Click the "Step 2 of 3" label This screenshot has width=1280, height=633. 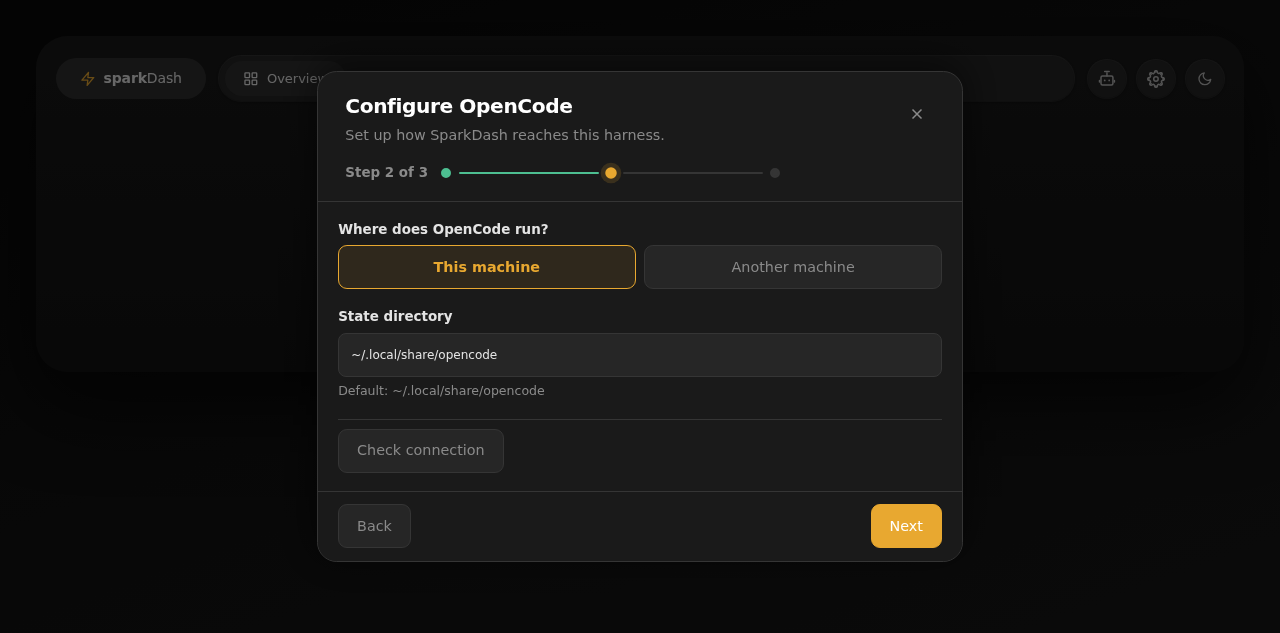[387, 172]
